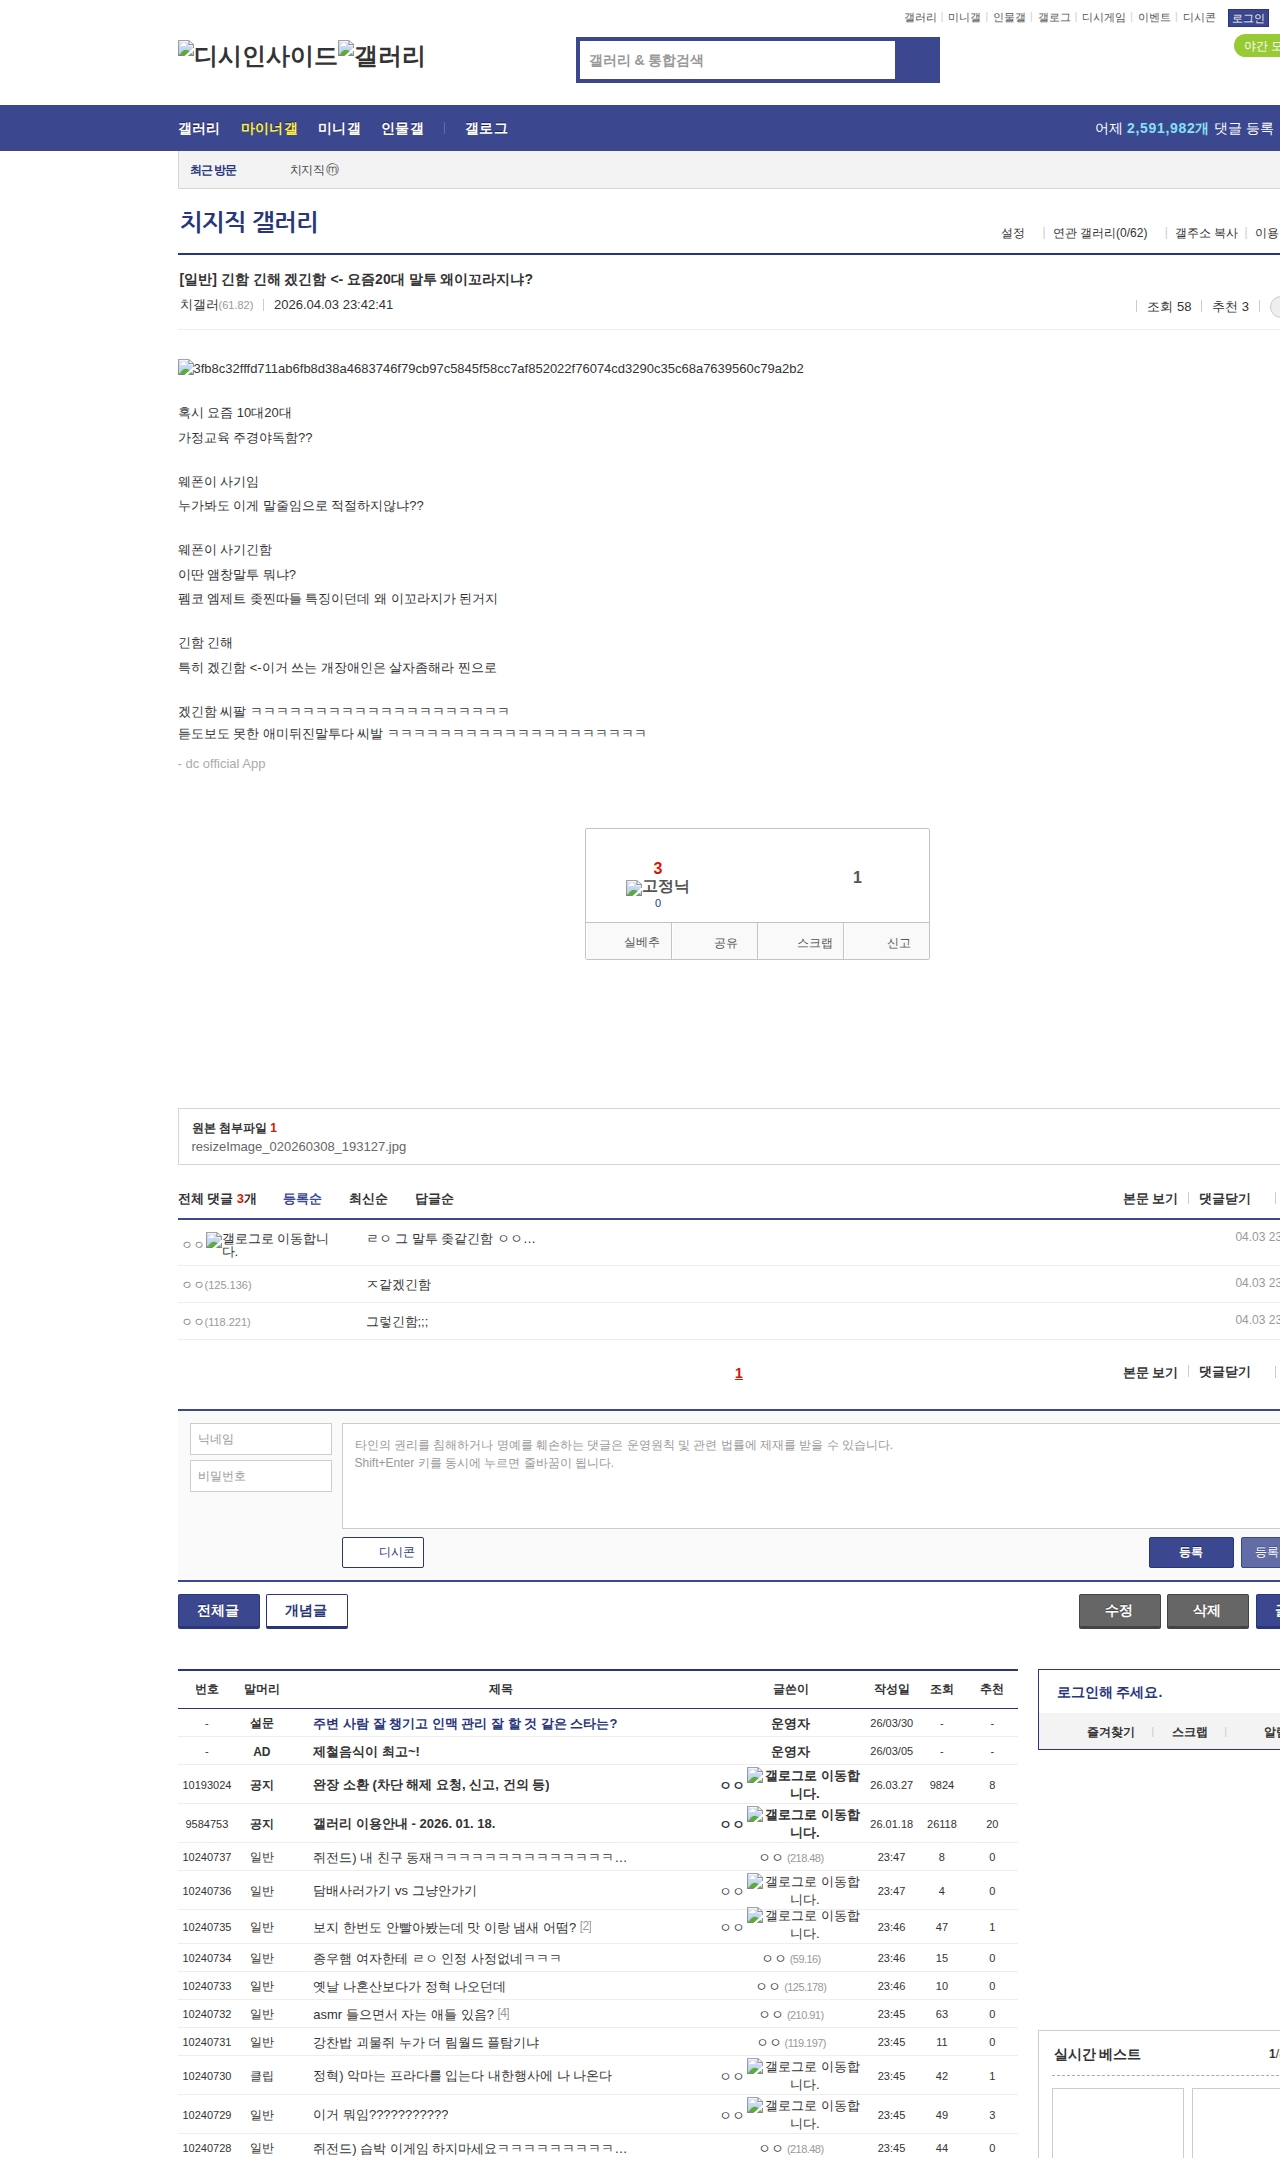The height and width of the screenshot is (2158, 1280).
Task: Open the 디시콘 link in top utility links
Action: tap(1198, 18)
